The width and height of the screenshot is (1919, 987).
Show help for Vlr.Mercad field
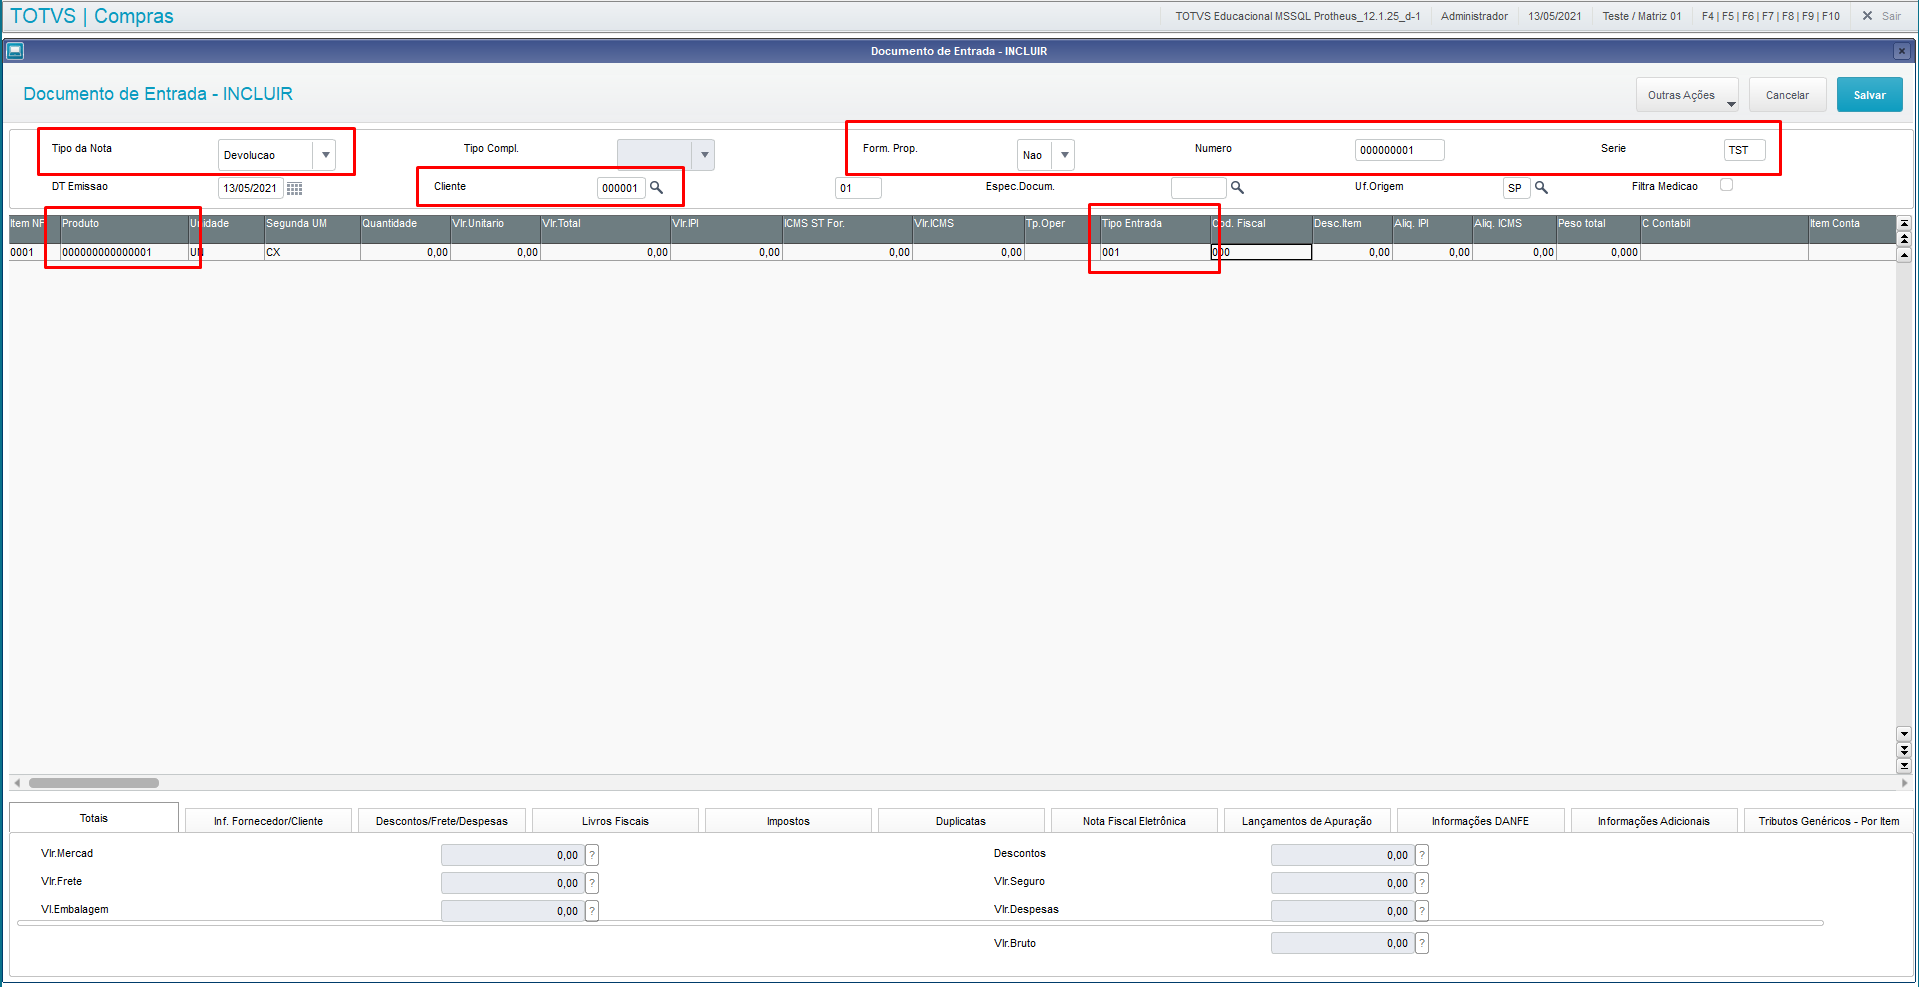coord(592,855)
